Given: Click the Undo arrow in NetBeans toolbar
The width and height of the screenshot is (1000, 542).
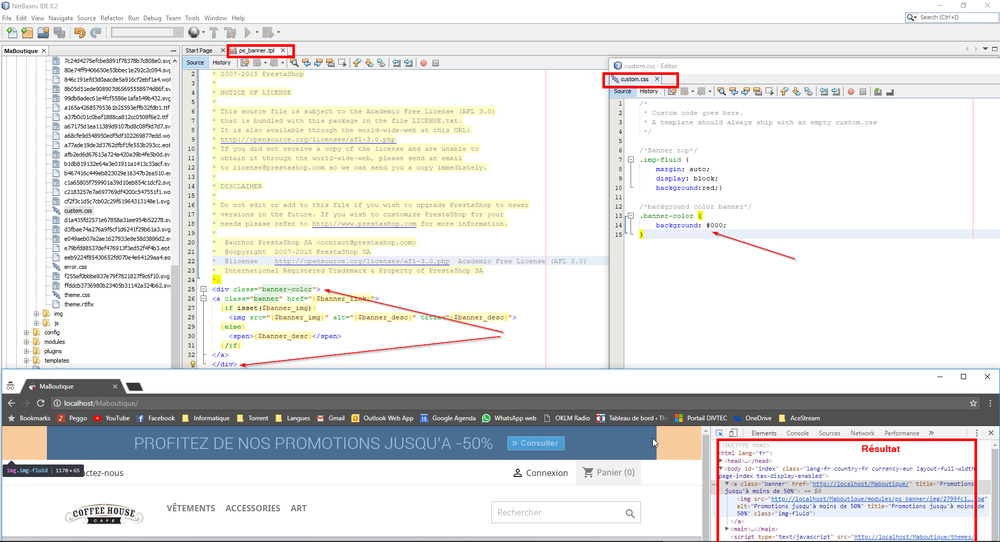Looking at the screenshot, I should [80, 32].
